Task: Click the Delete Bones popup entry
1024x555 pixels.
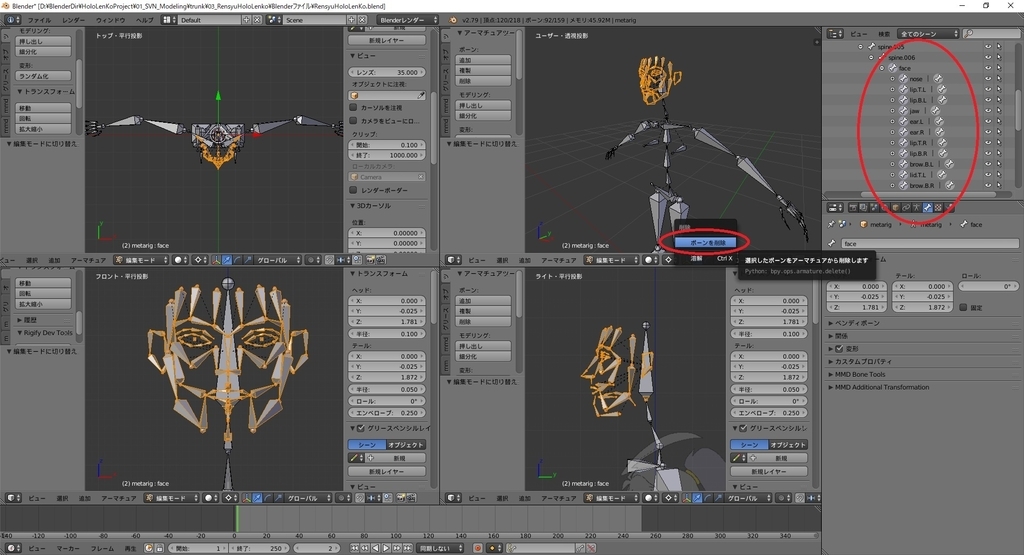Action: 705,242
